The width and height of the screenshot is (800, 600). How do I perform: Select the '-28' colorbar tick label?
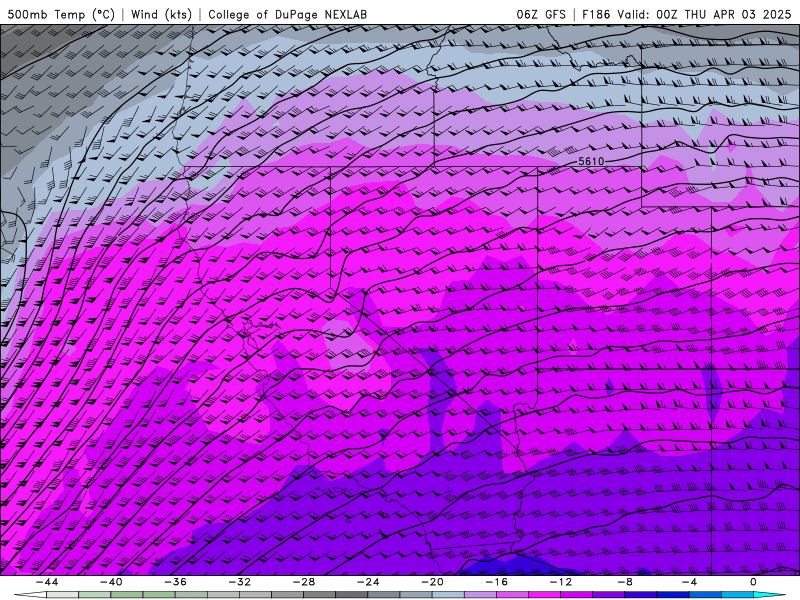304,582
